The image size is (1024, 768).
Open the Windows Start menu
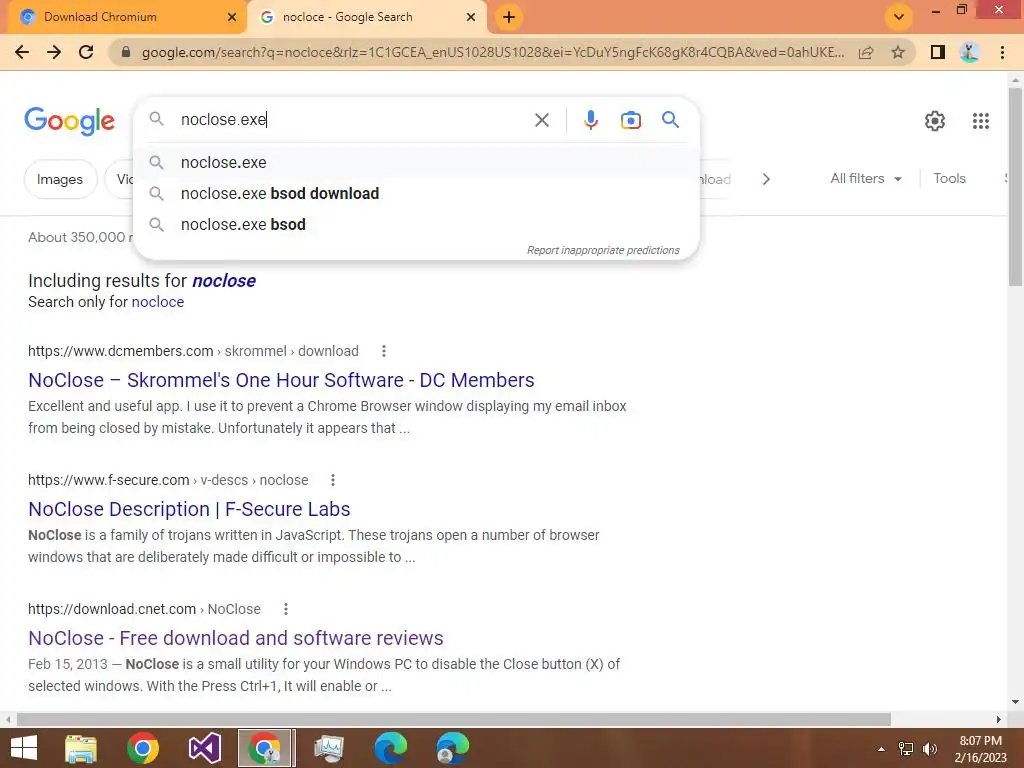tap(24, 748)
